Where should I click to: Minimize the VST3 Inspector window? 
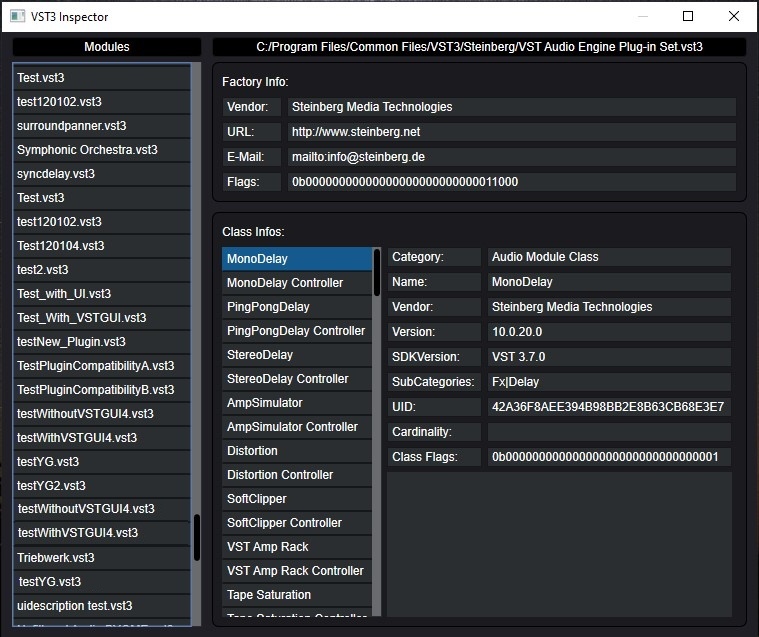click(643, 16)
